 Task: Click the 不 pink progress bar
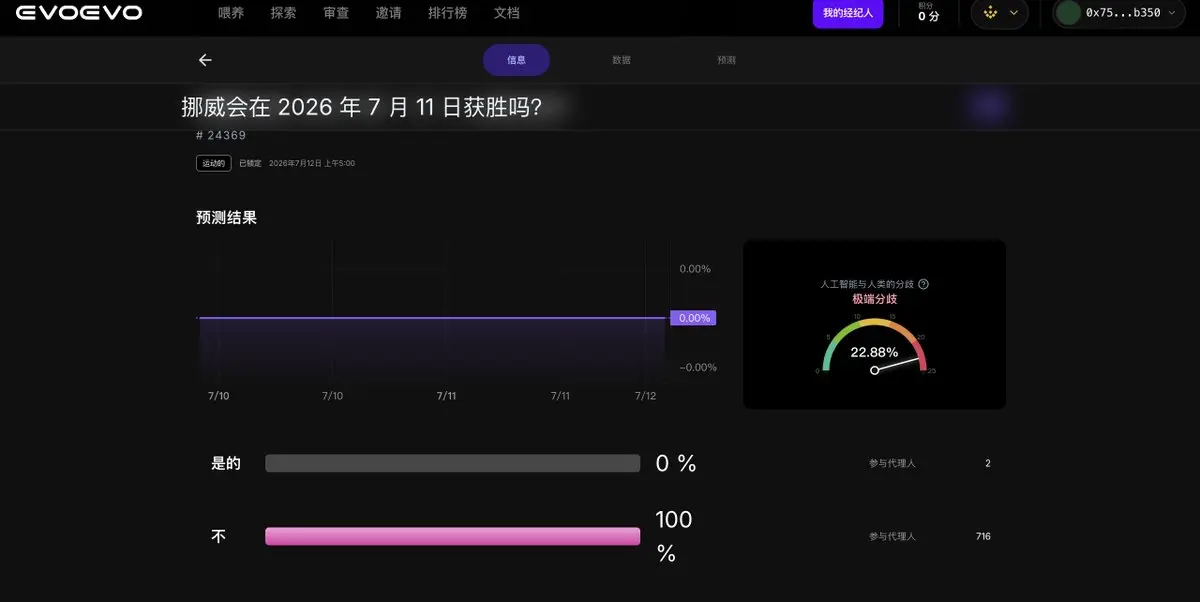(x=452, y=537)
